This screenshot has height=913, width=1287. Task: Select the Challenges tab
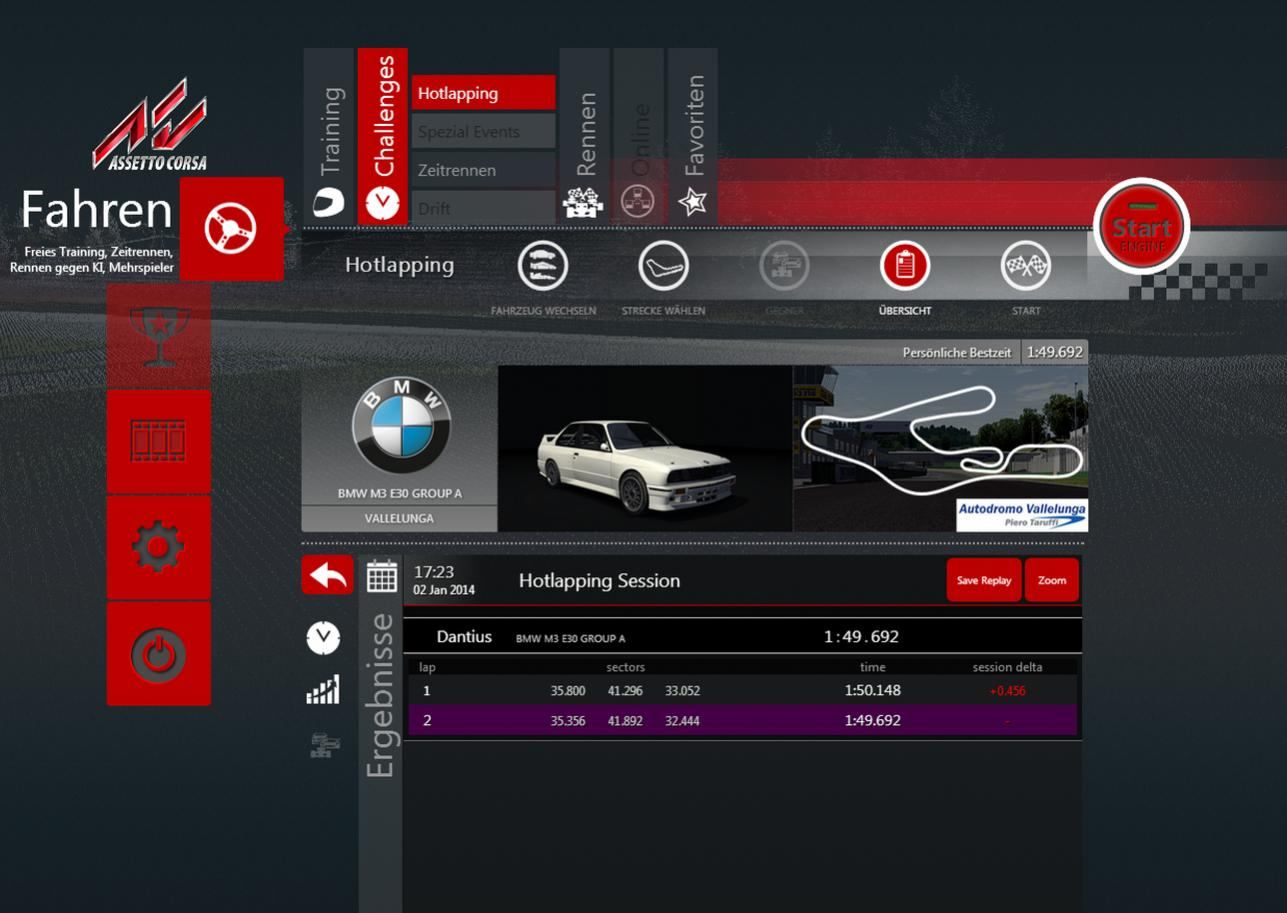point(382,135)
